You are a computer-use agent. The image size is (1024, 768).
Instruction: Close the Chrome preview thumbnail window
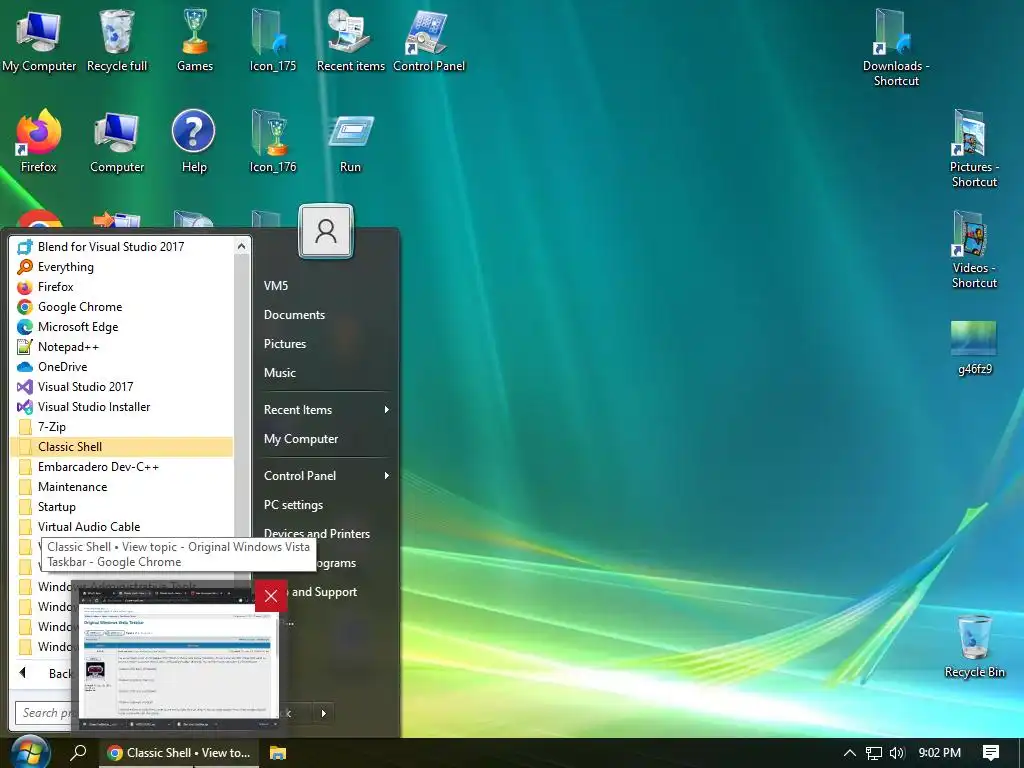pos(271,596)
